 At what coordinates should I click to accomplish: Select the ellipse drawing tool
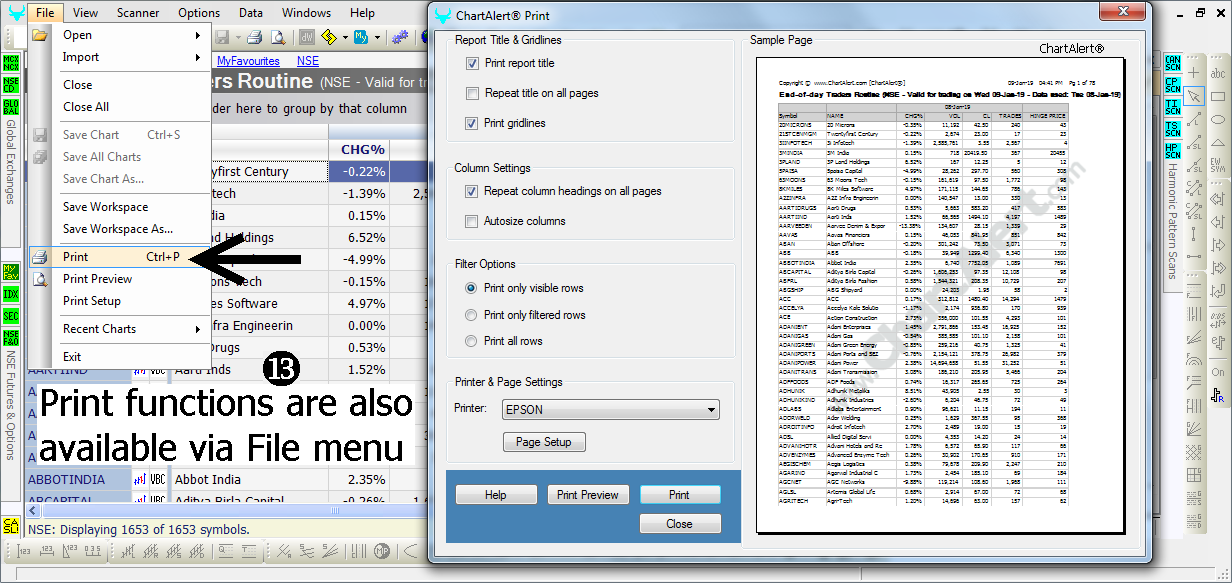[x=1219, y=119]
